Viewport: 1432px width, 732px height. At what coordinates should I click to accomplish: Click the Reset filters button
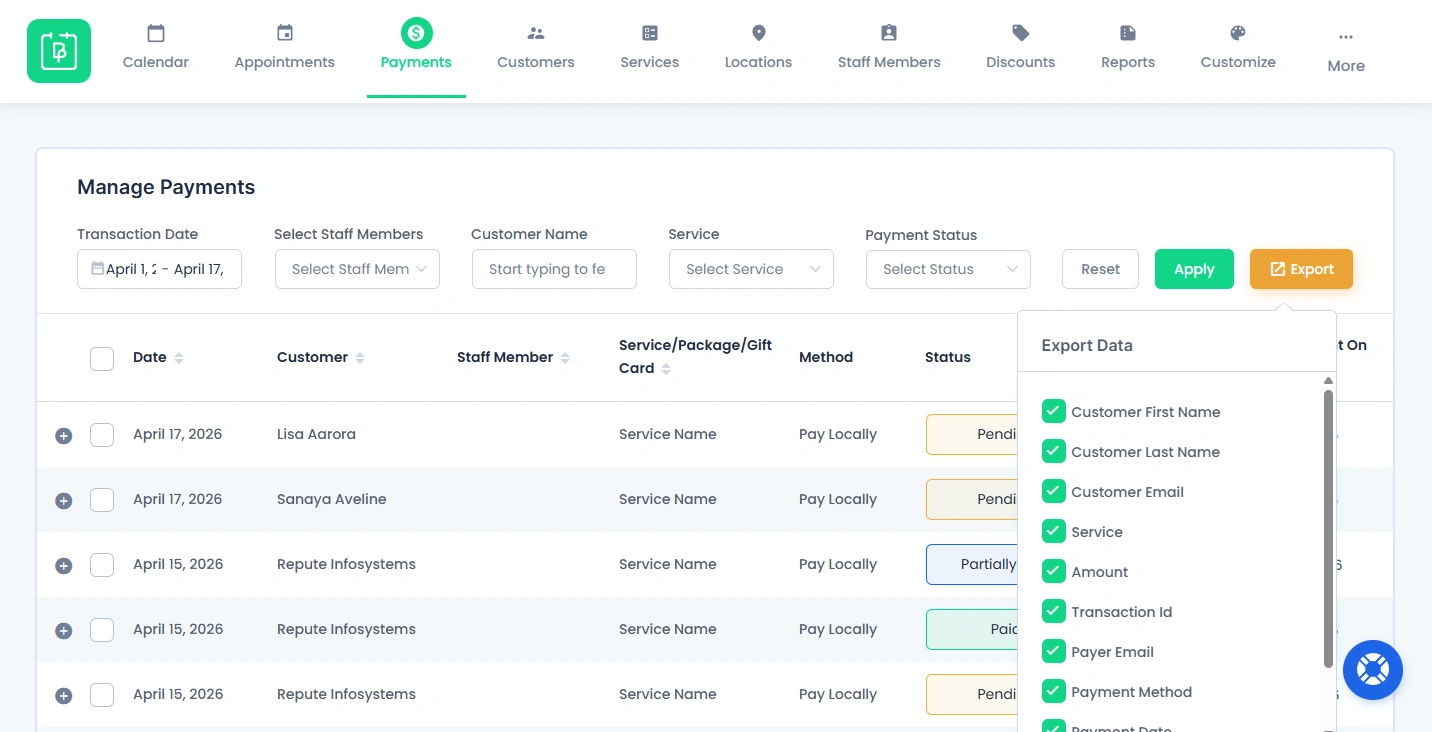coord(1100,269)
